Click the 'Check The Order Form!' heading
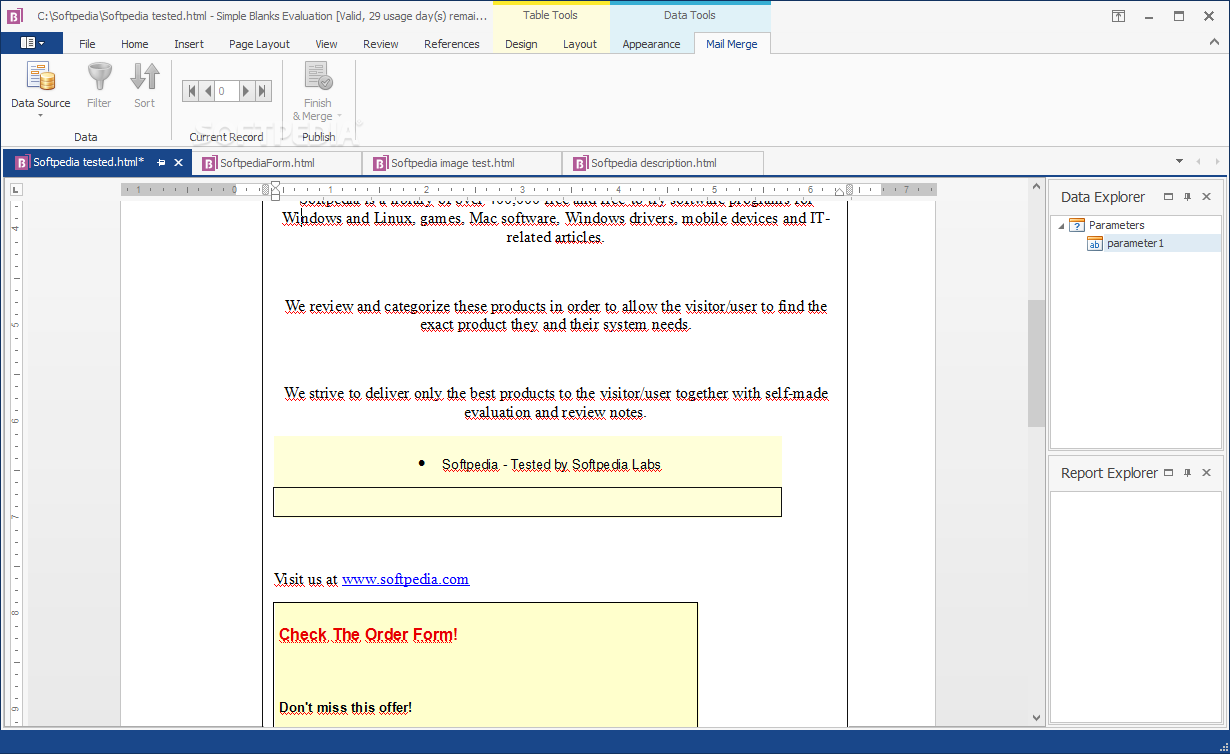 (x=368, y=635)
